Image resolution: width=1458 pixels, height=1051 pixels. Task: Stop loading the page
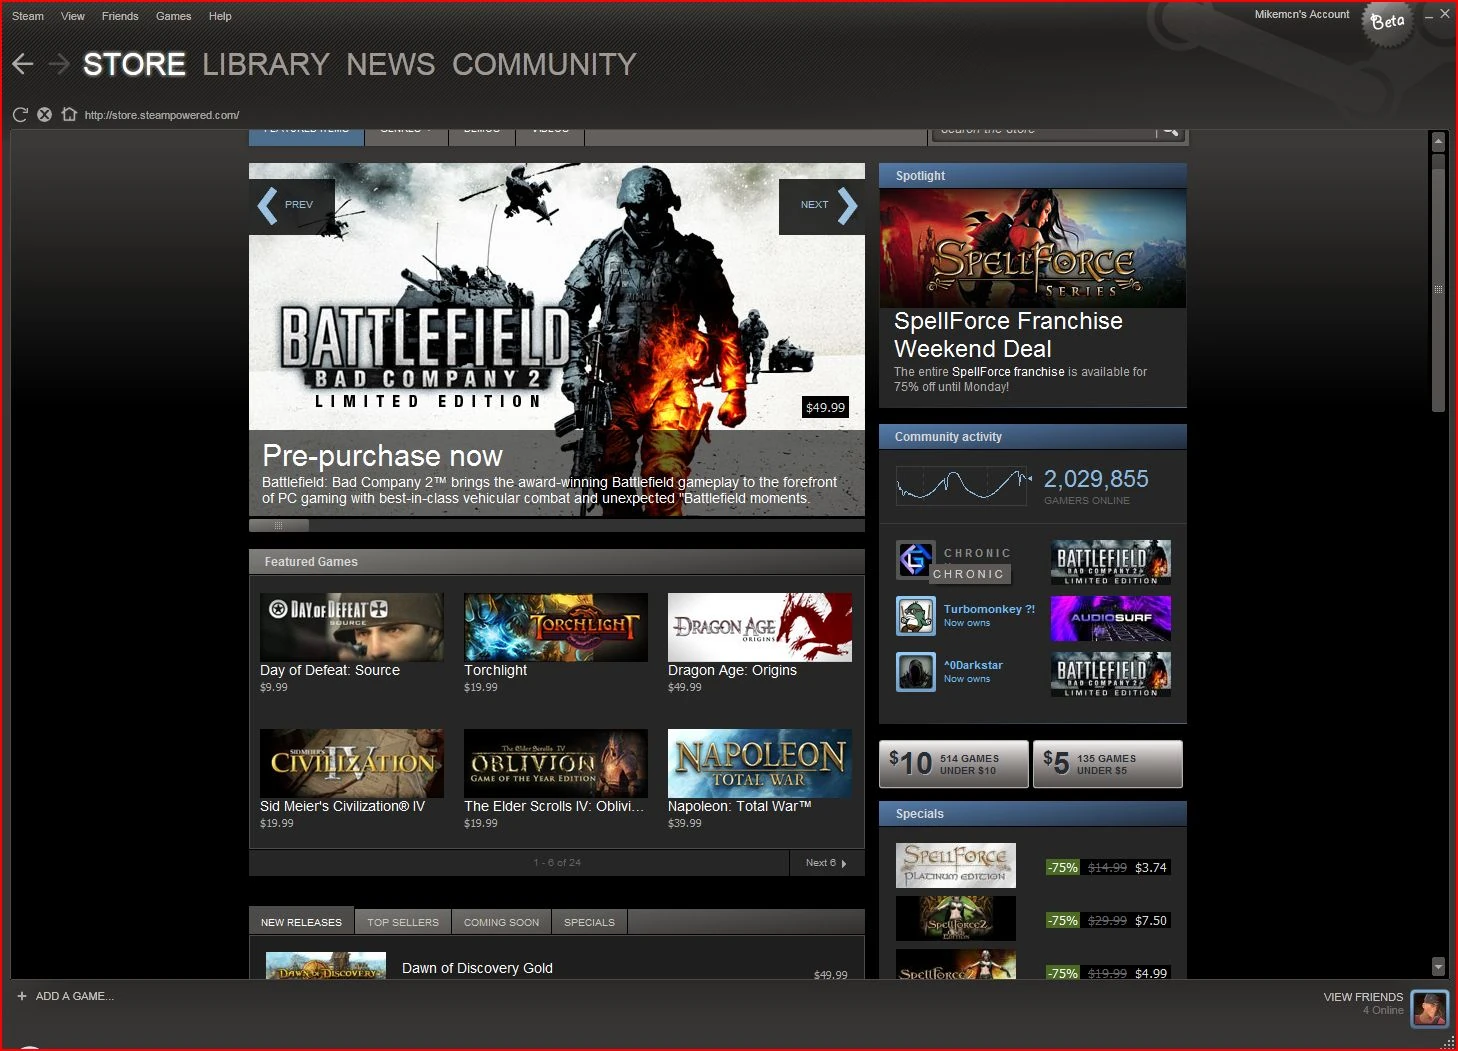44,114
